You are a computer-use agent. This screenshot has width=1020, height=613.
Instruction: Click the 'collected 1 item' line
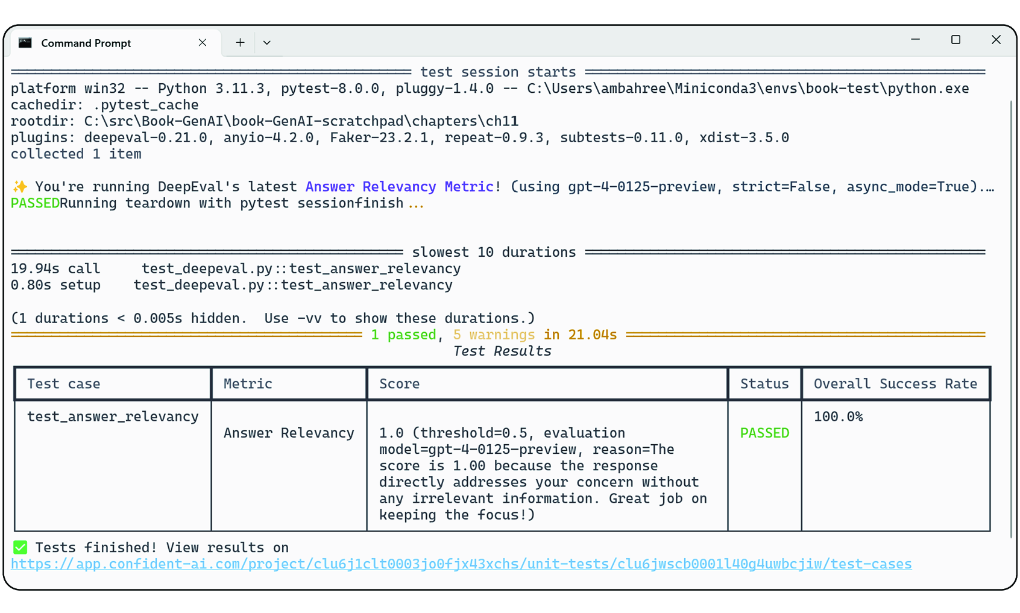(76, 154)
